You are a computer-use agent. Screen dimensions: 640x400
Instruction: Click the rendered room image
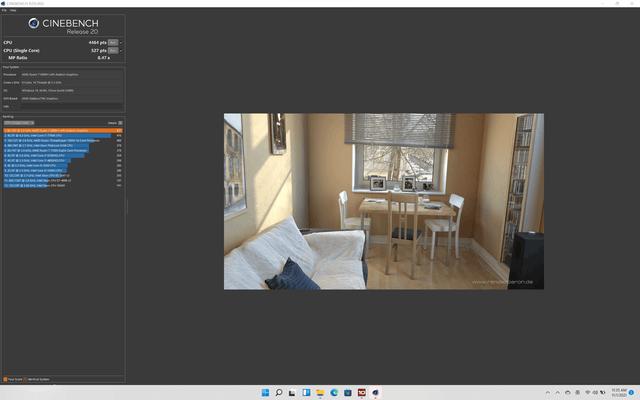pos(383,201)
